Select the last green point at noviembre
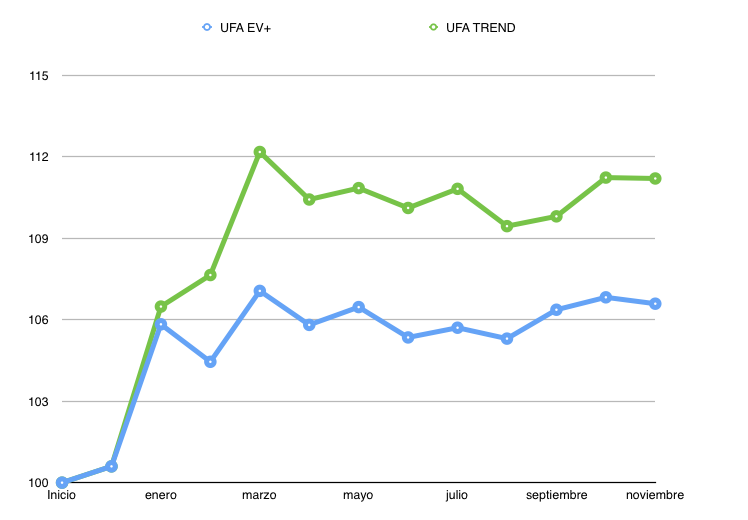 pyautogui.click(x=655, y=178)
